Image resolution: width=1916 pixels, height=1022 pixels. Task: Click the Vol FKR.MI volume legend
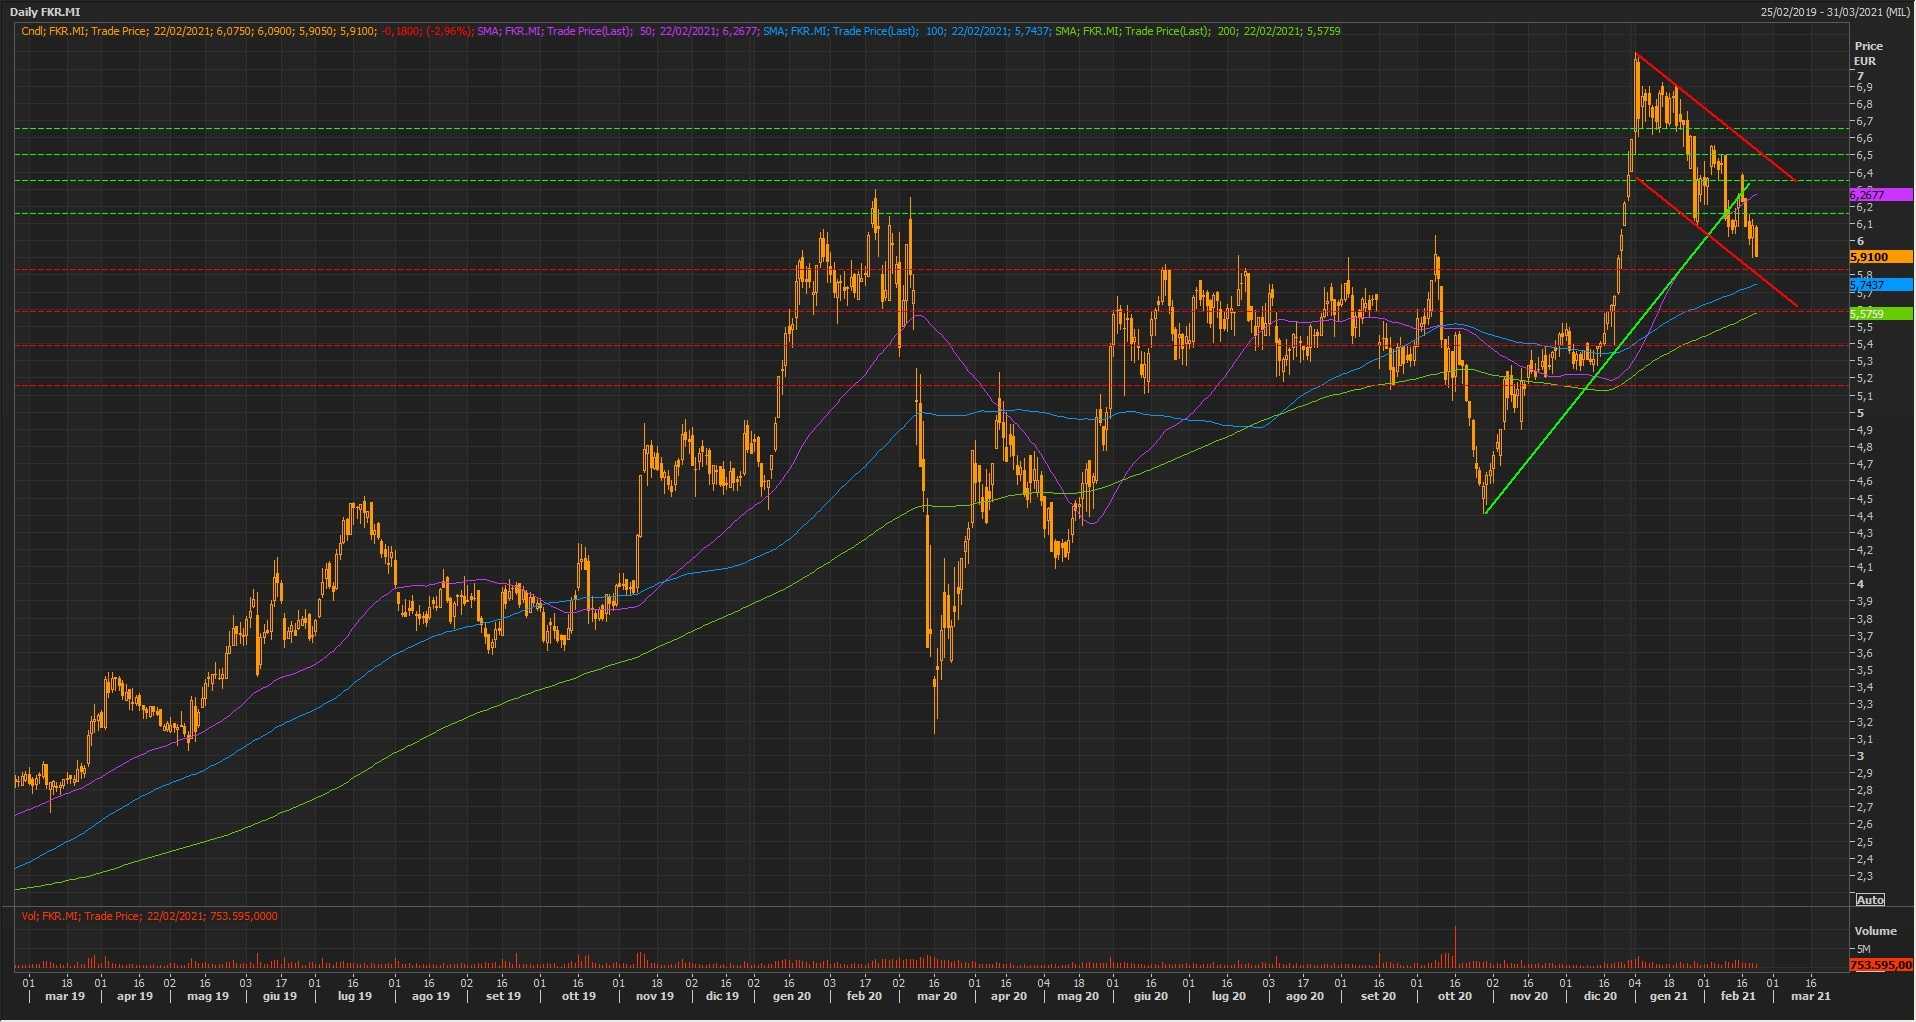click(150, 916)
